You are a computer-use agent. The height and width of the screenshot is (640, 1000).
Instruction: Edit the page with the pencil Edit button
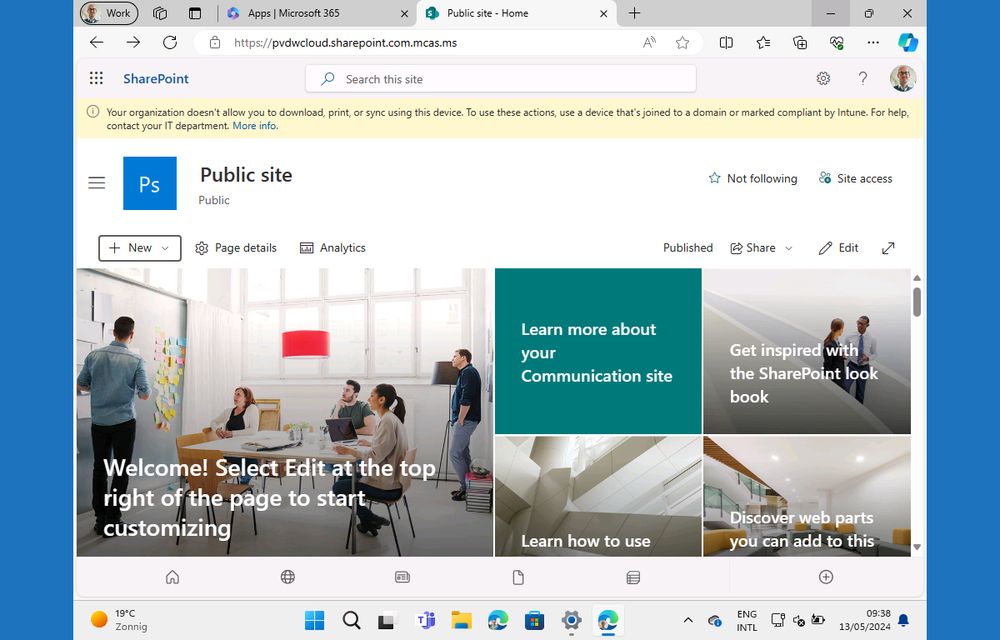(839, 248)
